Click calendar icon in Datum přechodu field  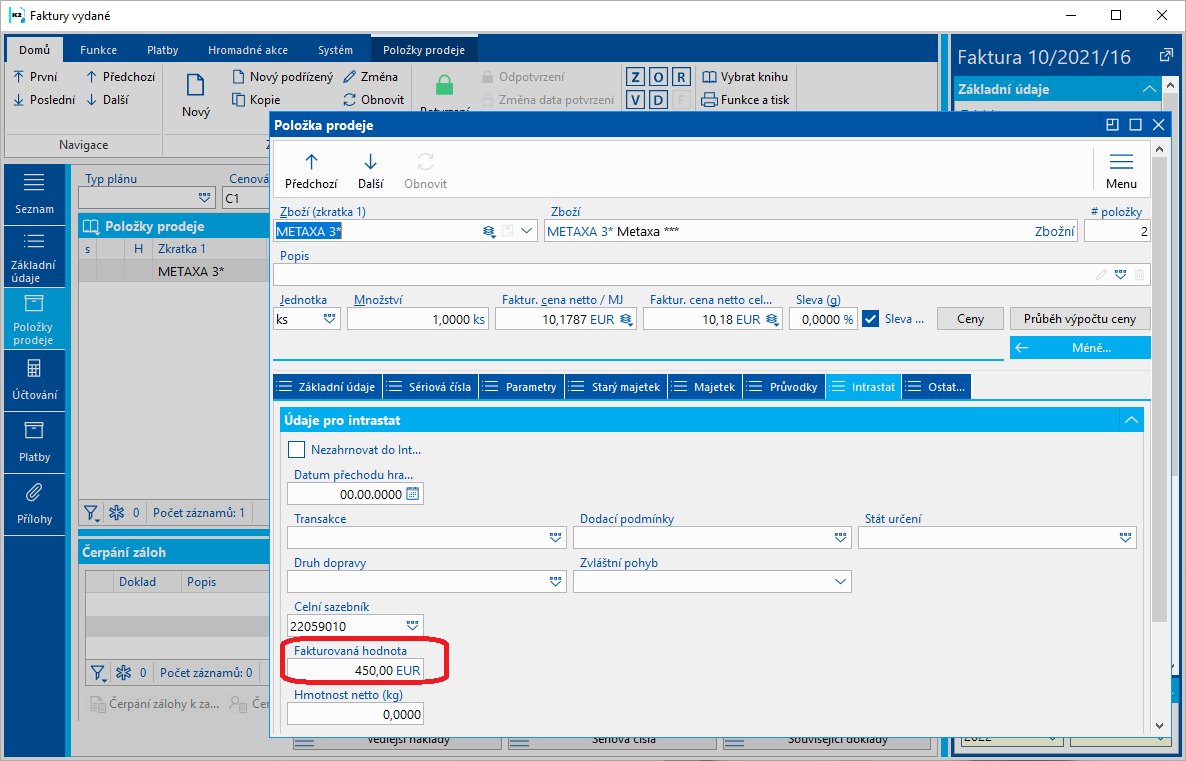(x=412, y=494)
